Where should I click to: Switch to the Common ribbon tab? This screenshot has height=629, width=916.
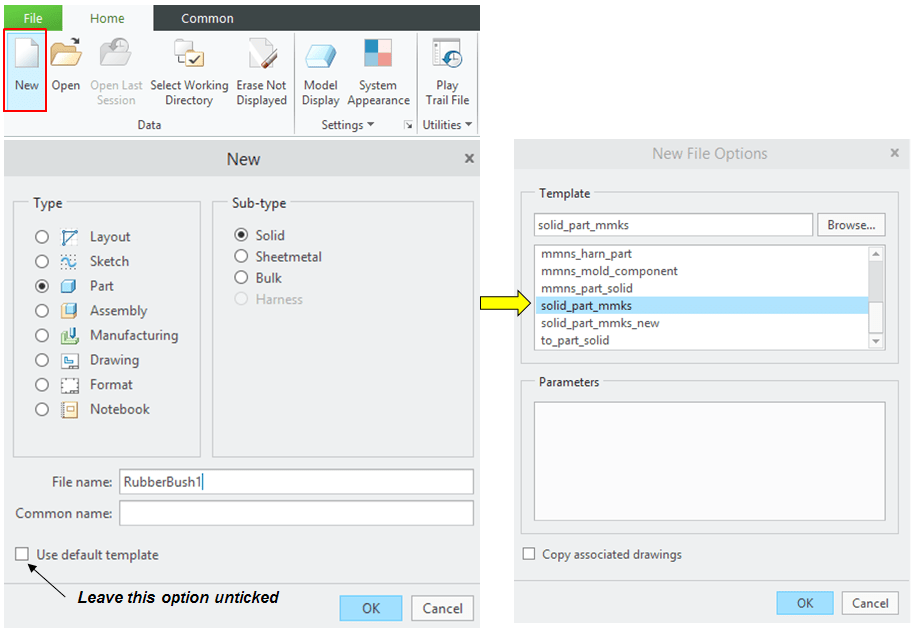point(207,18)
